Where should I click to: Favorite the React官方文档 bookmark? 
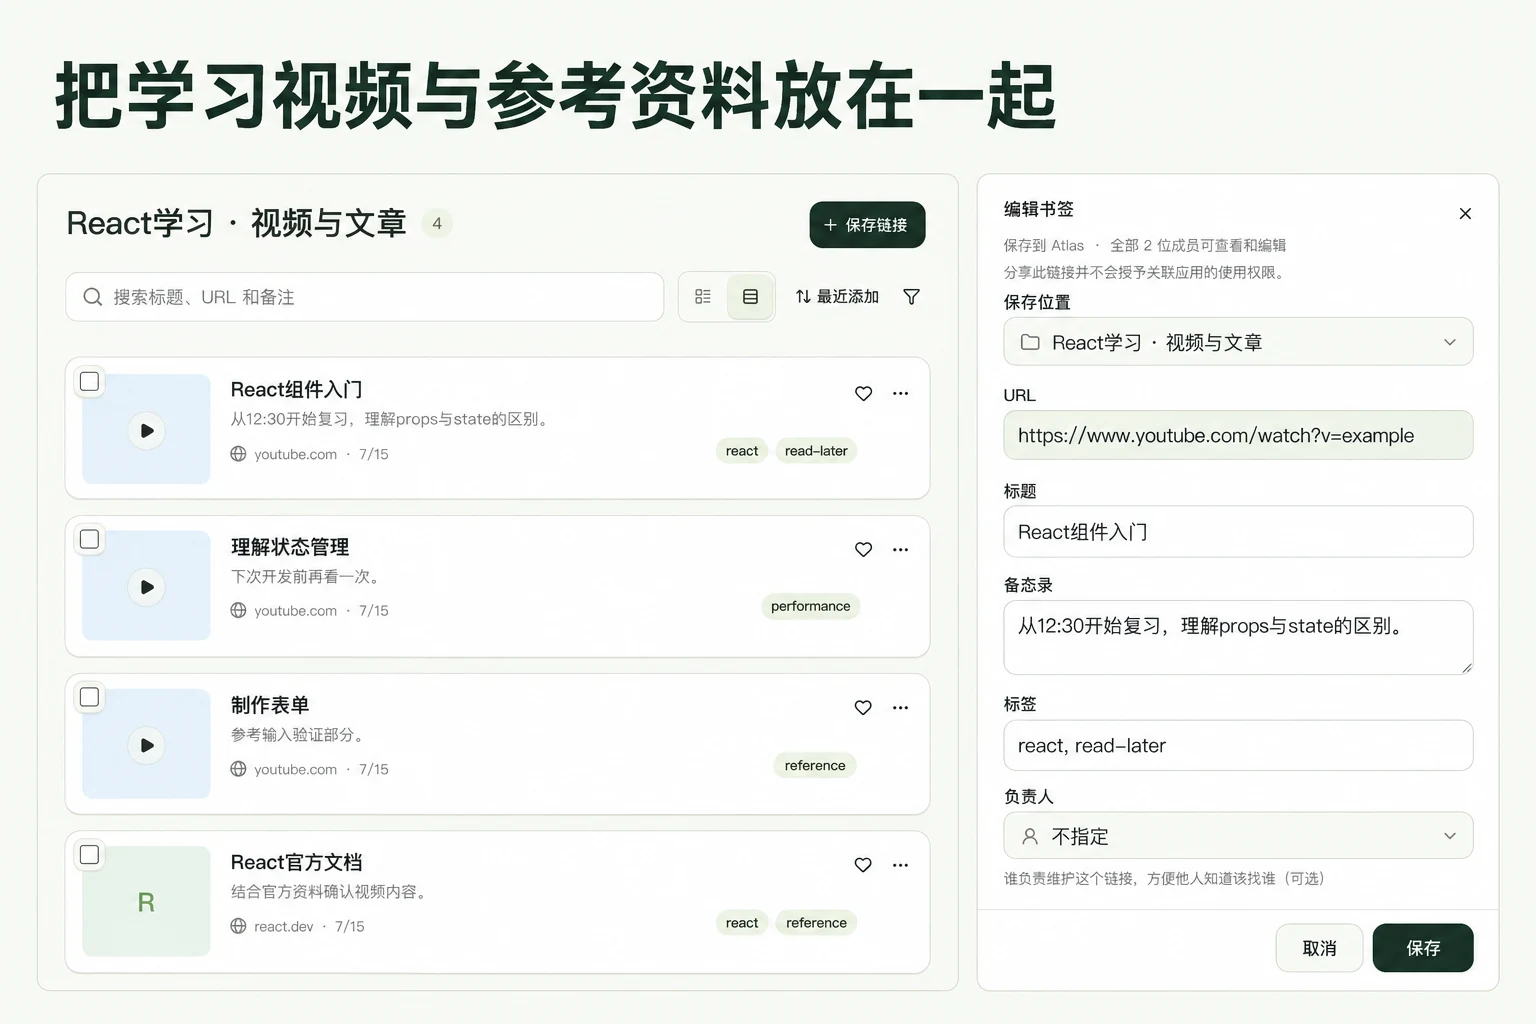coord(864,865)
